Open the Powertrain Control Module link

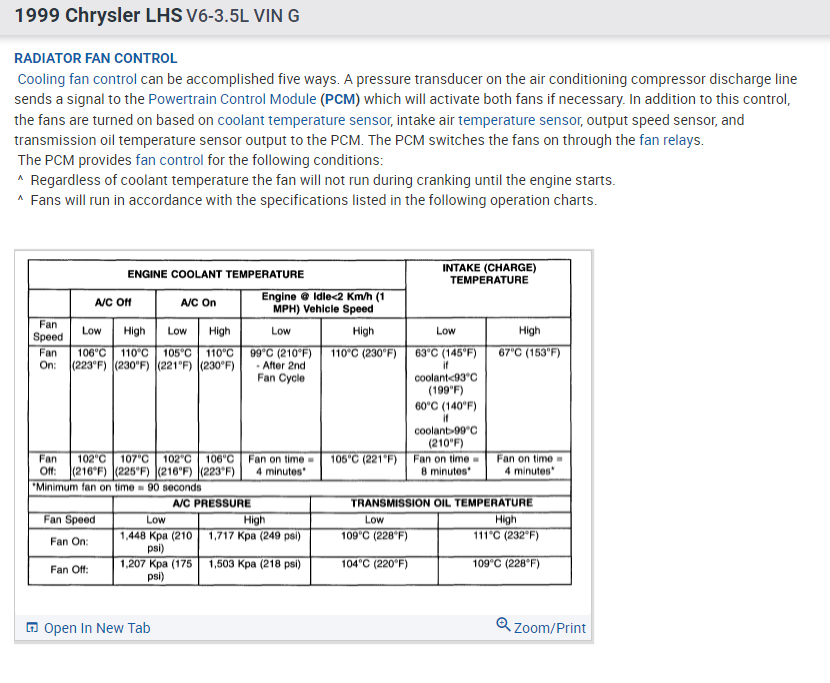coord(232,100)
